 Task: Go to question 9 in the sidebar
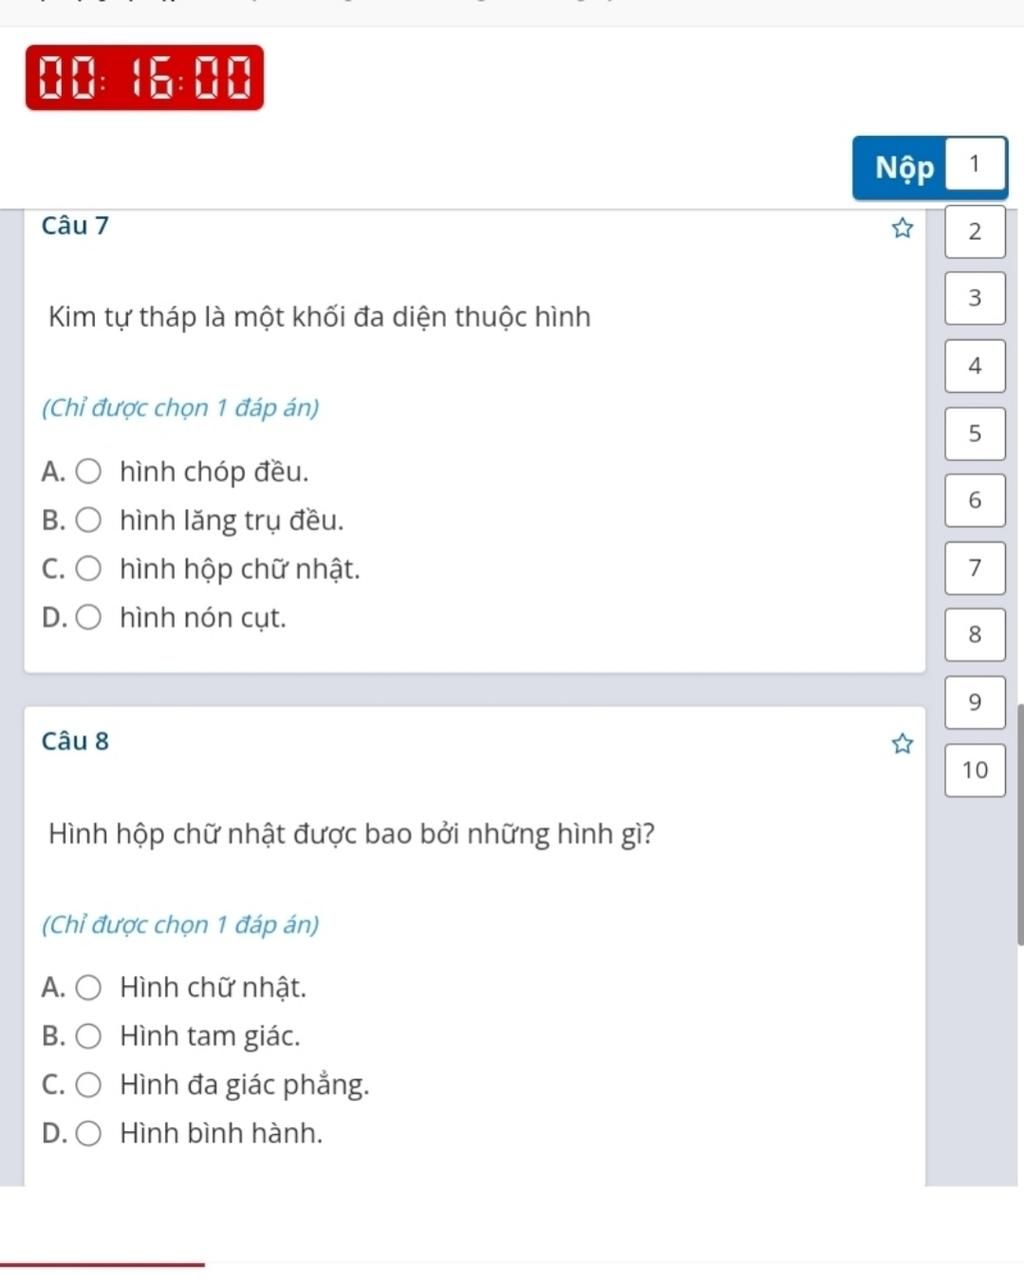click(x=975, y=702)
